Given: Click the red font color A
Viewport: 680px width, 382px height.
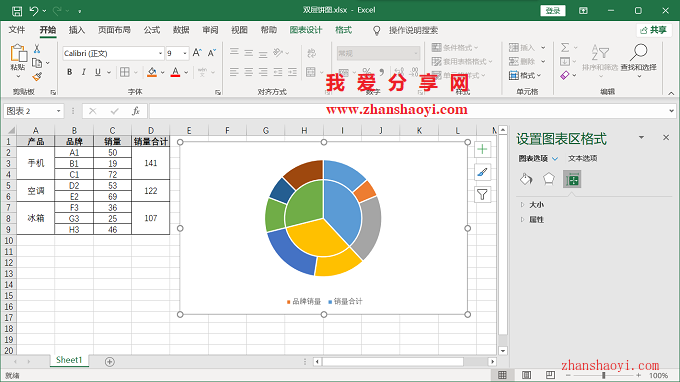Looking at the screenshot, I should [175, 72].
